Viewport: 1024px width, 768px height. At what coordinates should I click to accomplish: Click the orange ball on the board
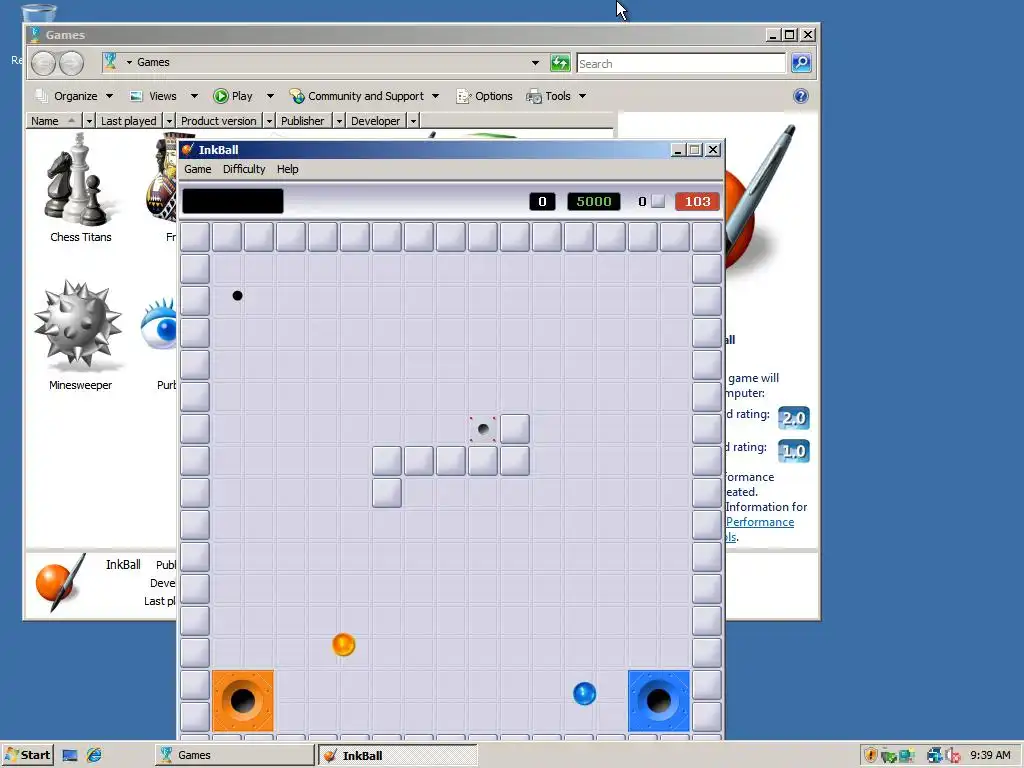tap(344, 645)
